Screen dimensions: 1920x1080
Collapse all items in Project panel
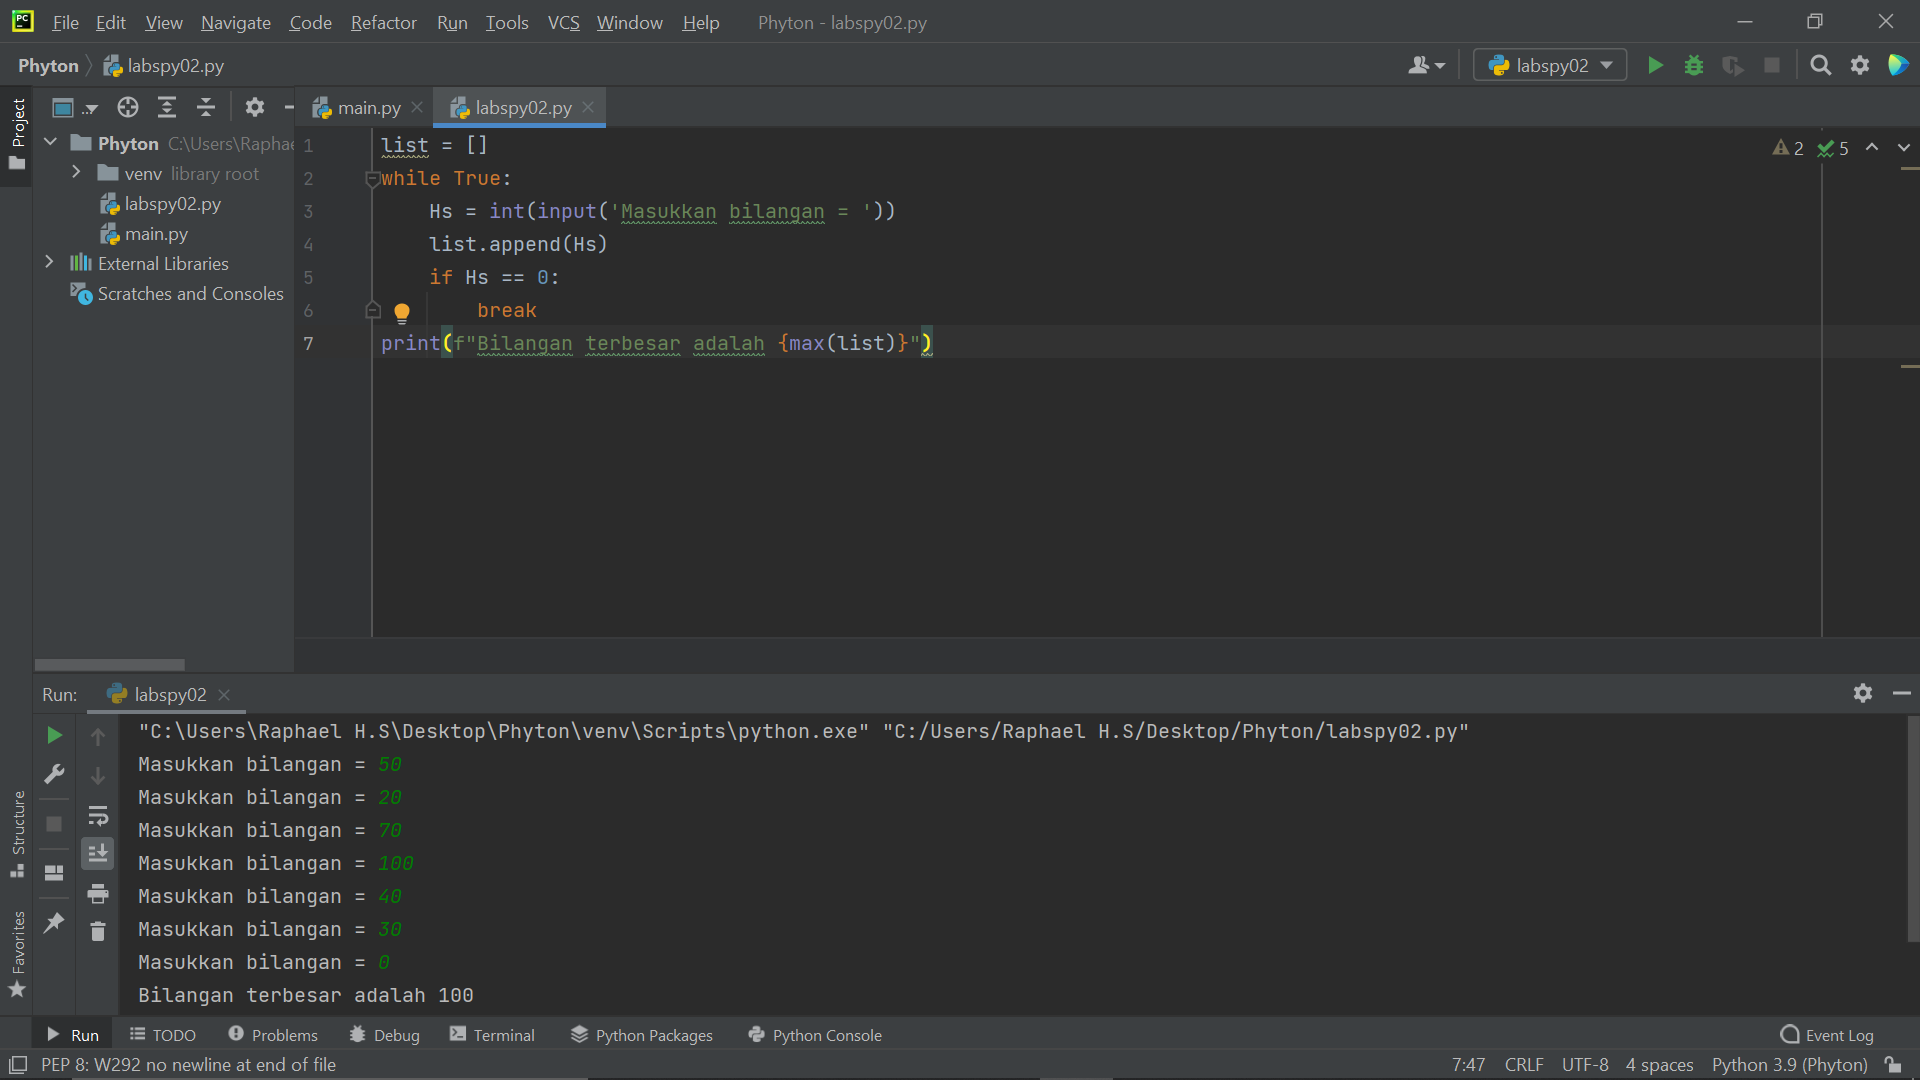coord(206,108)
